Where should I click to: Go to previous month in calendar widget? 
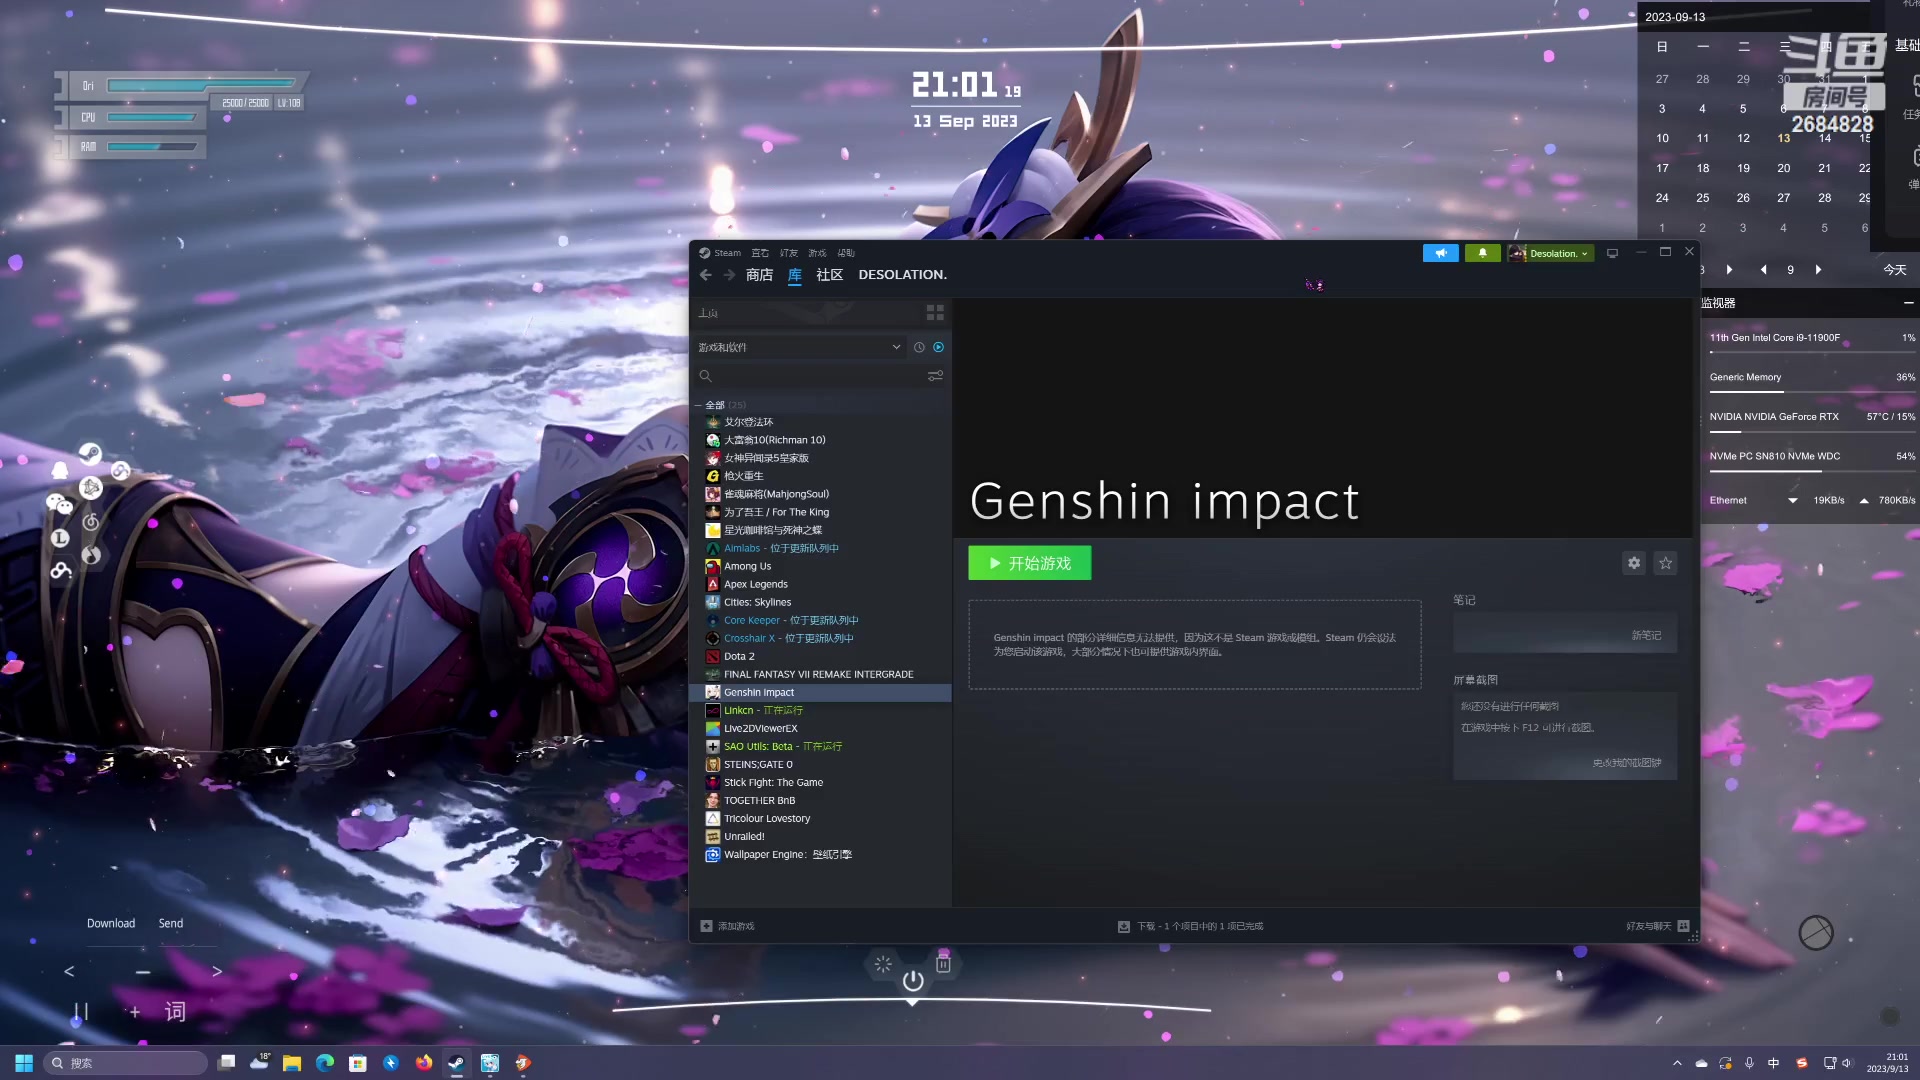click(x=1763, y=270)
